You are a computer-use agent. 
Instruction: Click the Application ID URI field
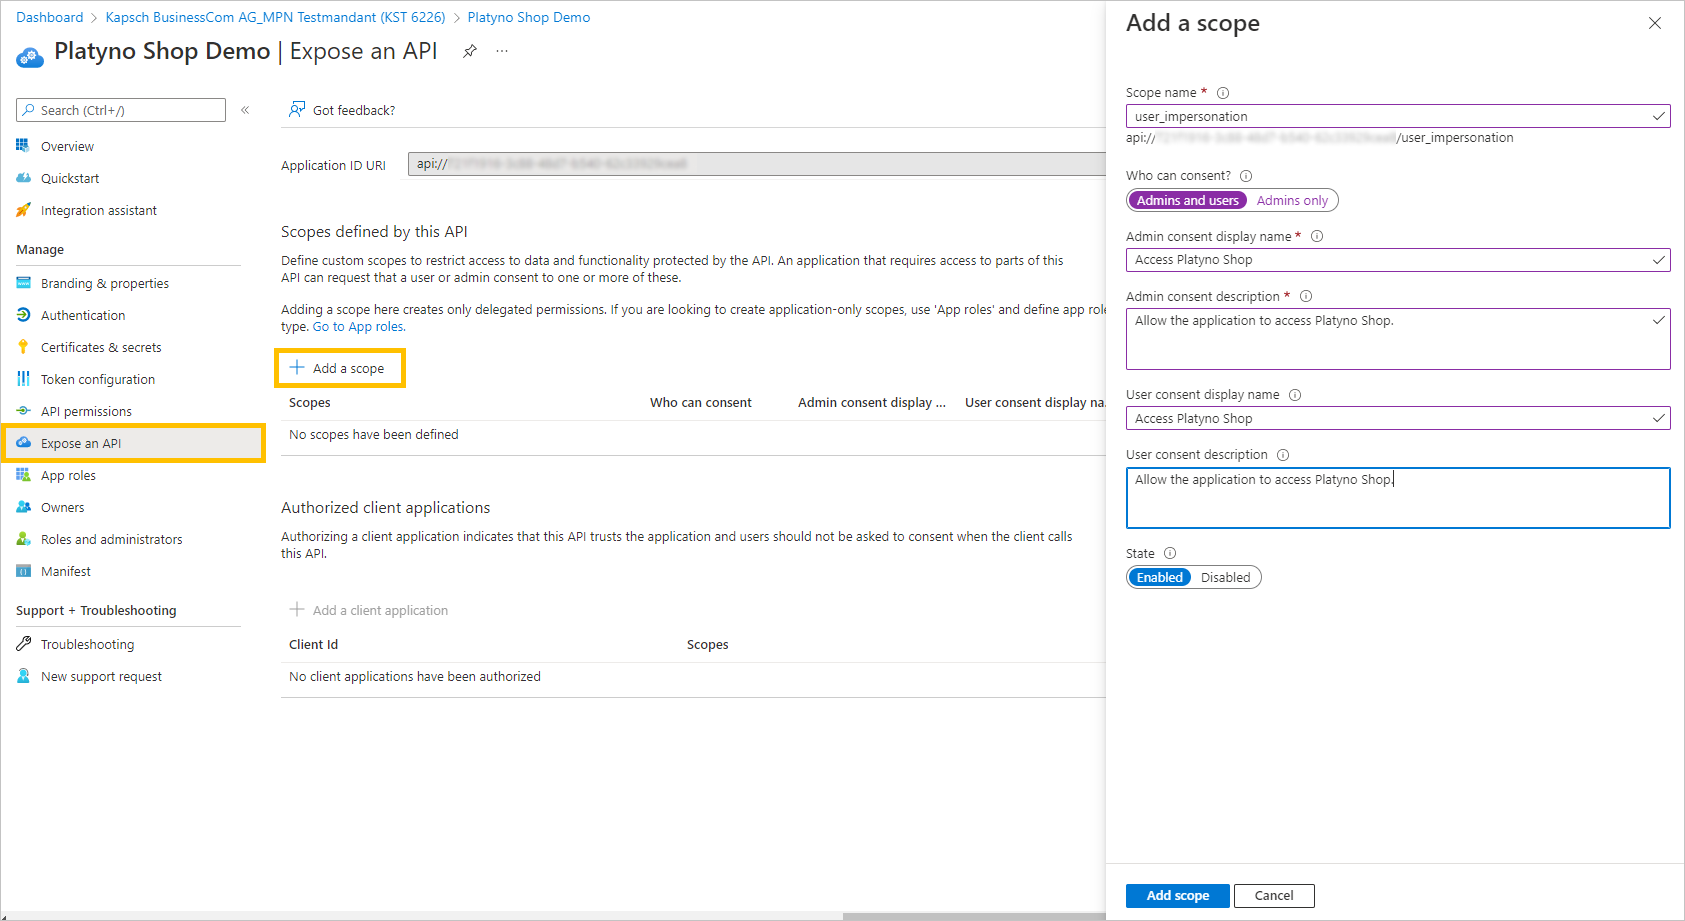coord(756,164)
